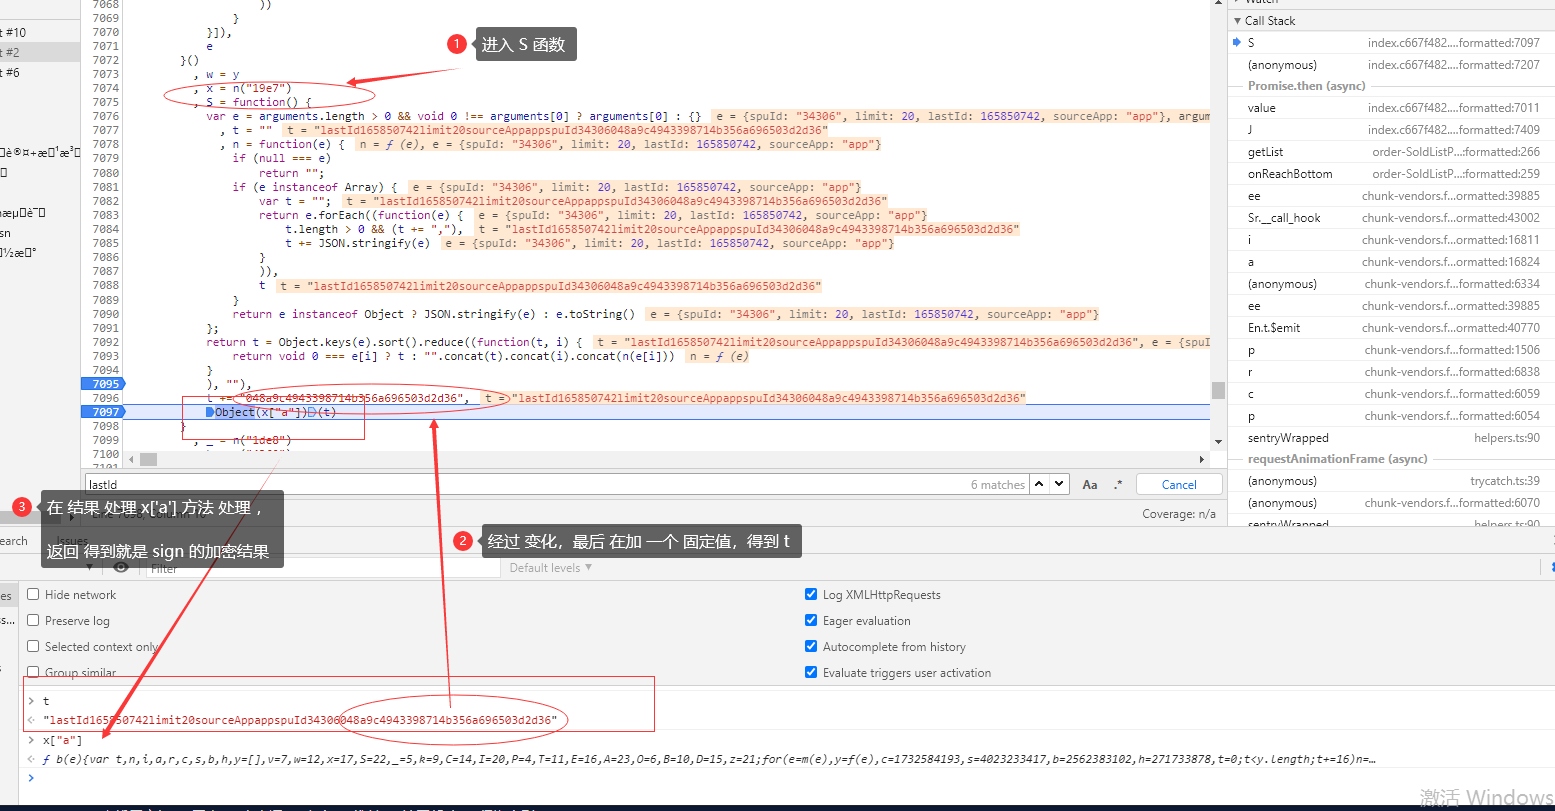1555x811 pixels.
Task: Click the 6 matches search counter
Action: [x=997, y=485]
